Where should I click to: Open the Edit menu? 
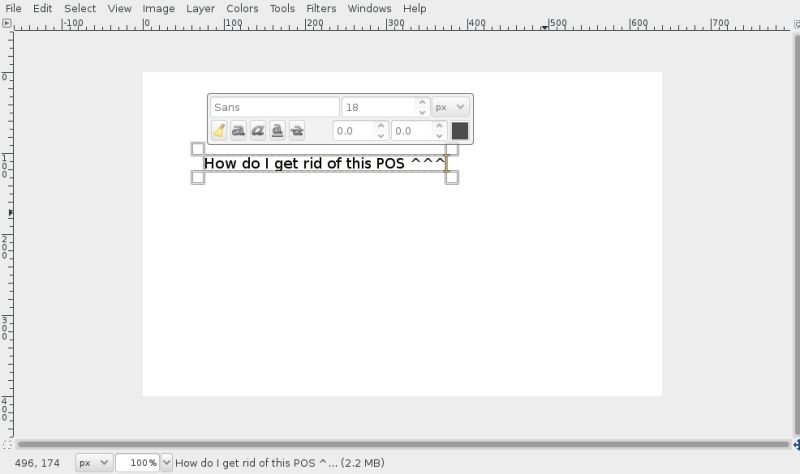(x=42, y=8)
